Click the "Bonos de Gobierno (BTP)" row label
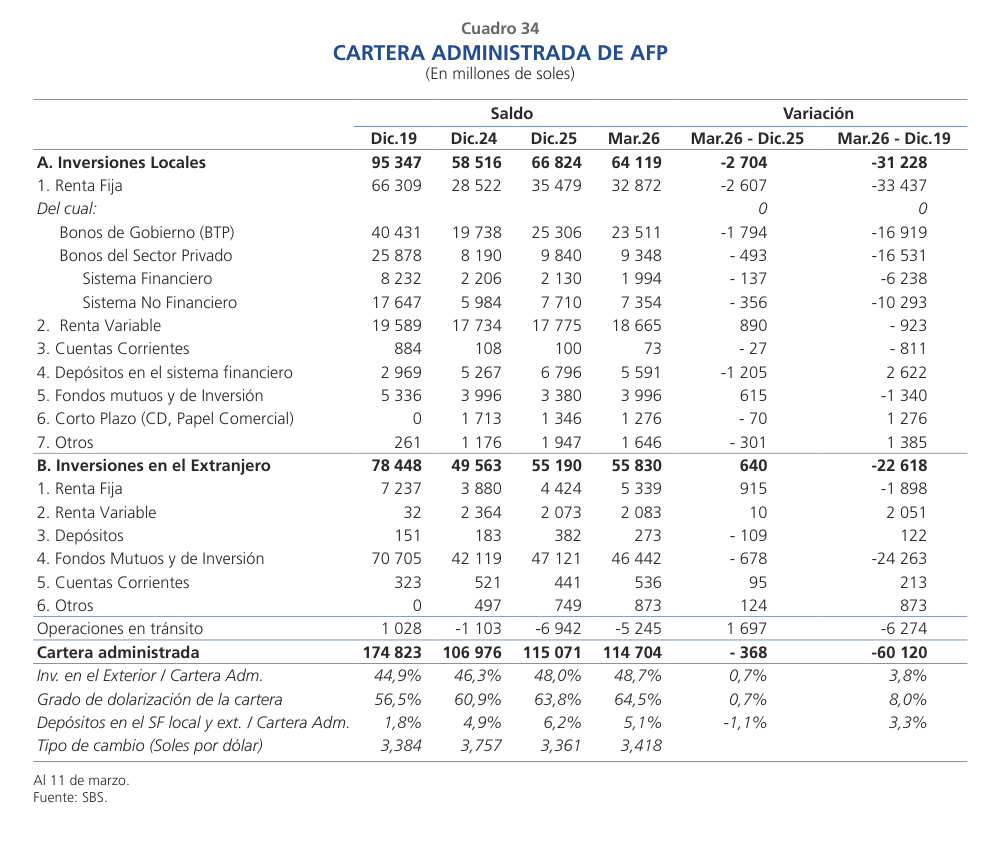Screen dimensions: 1001x846 (x=147, y=232)
